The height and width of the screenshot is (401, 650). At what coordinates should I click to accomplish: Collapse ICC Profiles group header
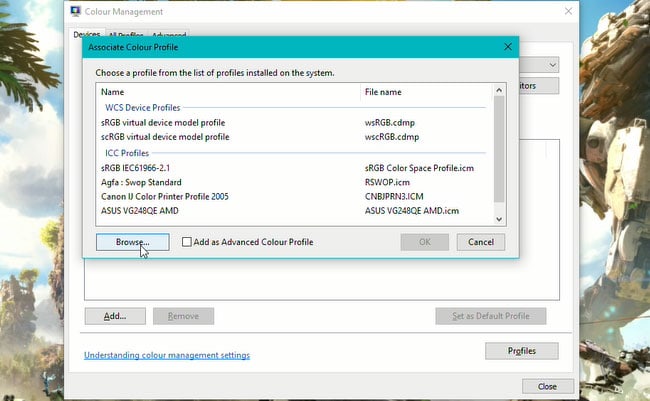click(x=126, y=153)
